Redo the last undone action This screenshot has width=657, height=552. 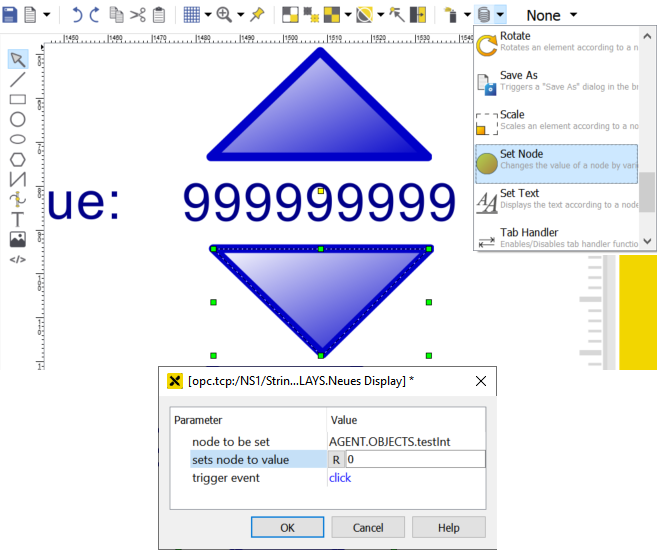pos(95,15)
